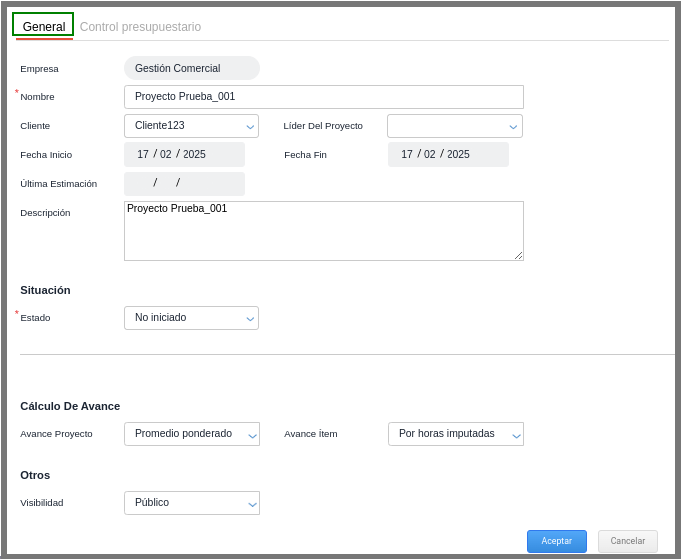
Task: Open the Avance Ítem dropdown
Action: point(455,434)
